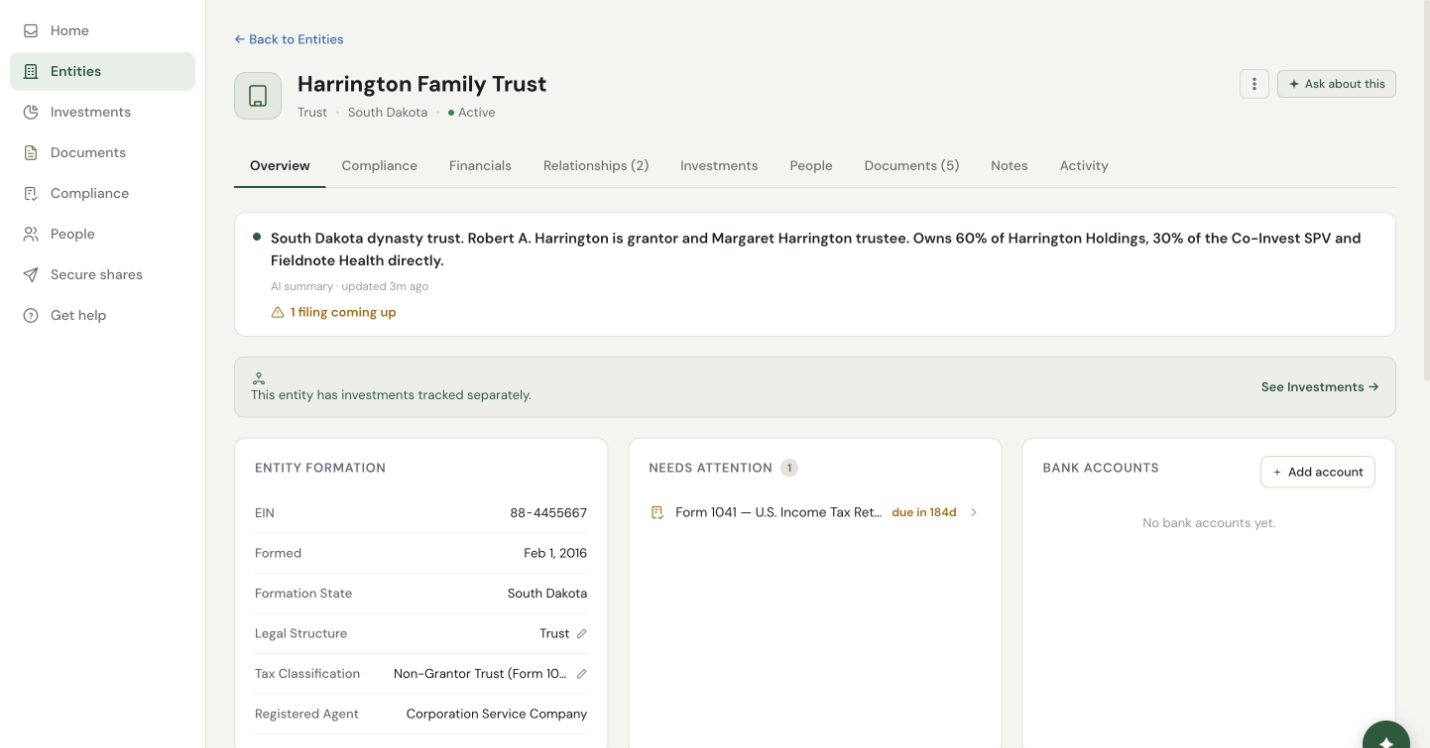Open the Relationships (2) tab
The image size is (1430, 748).
coord(596,166)
